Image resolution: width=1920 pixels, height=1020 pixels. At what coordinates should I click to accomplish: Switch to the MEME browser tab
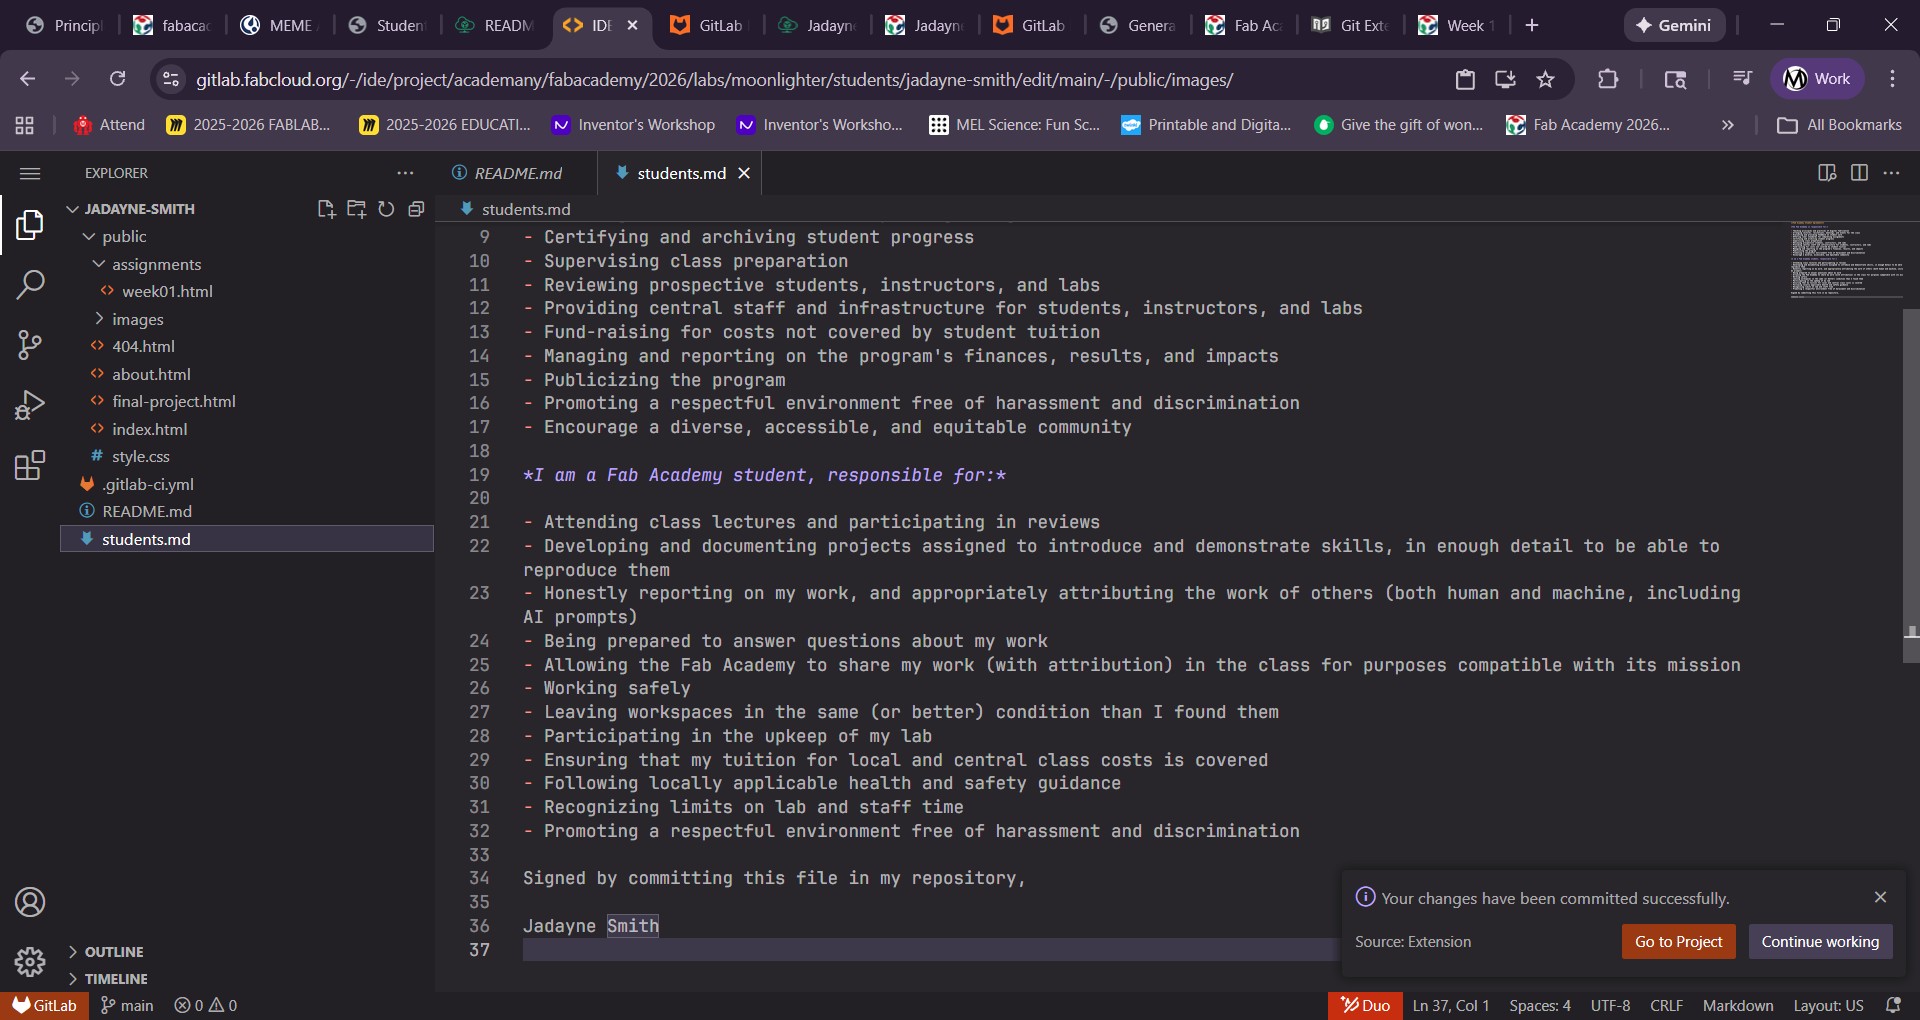click(278, 25)
